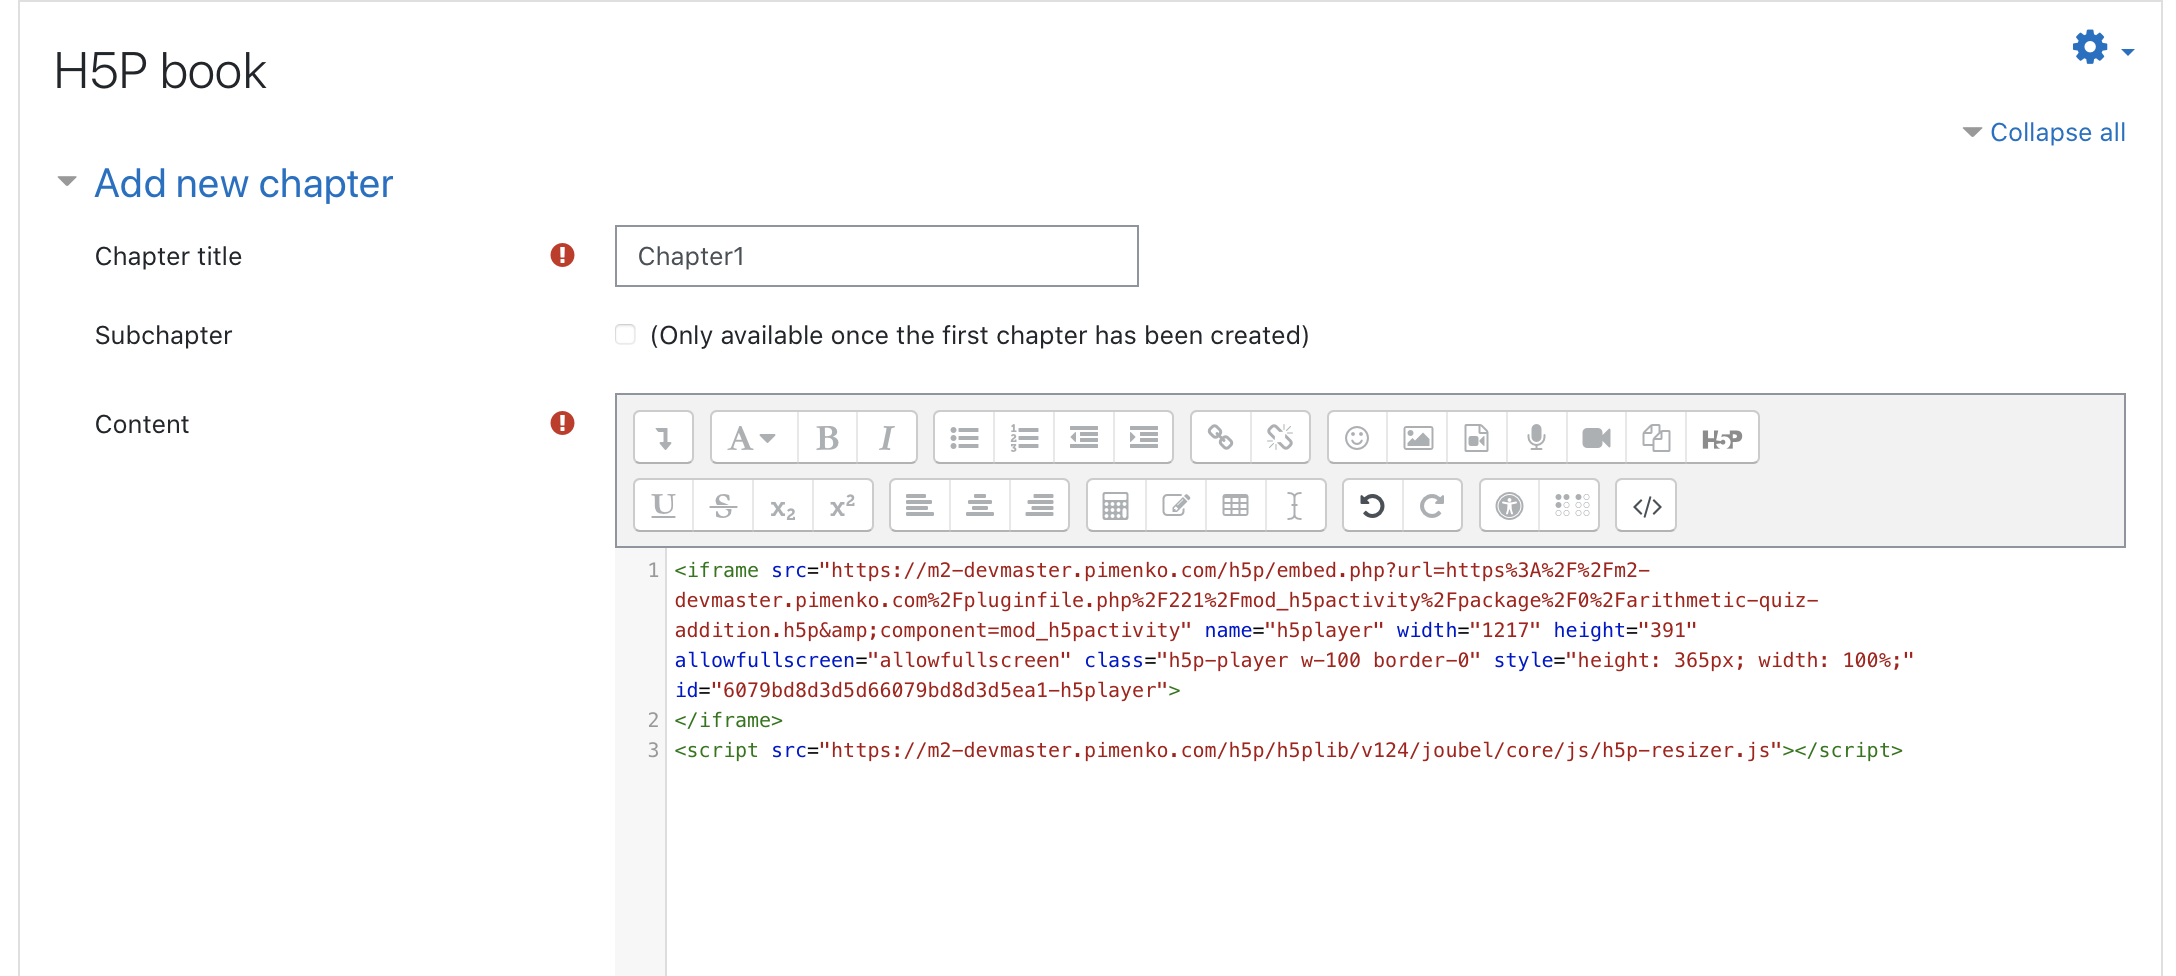Insert or edit an image
Image resolution: width=2176 pixels, height=976 pixels.
pyautogui.click(x=1417, y=438)
